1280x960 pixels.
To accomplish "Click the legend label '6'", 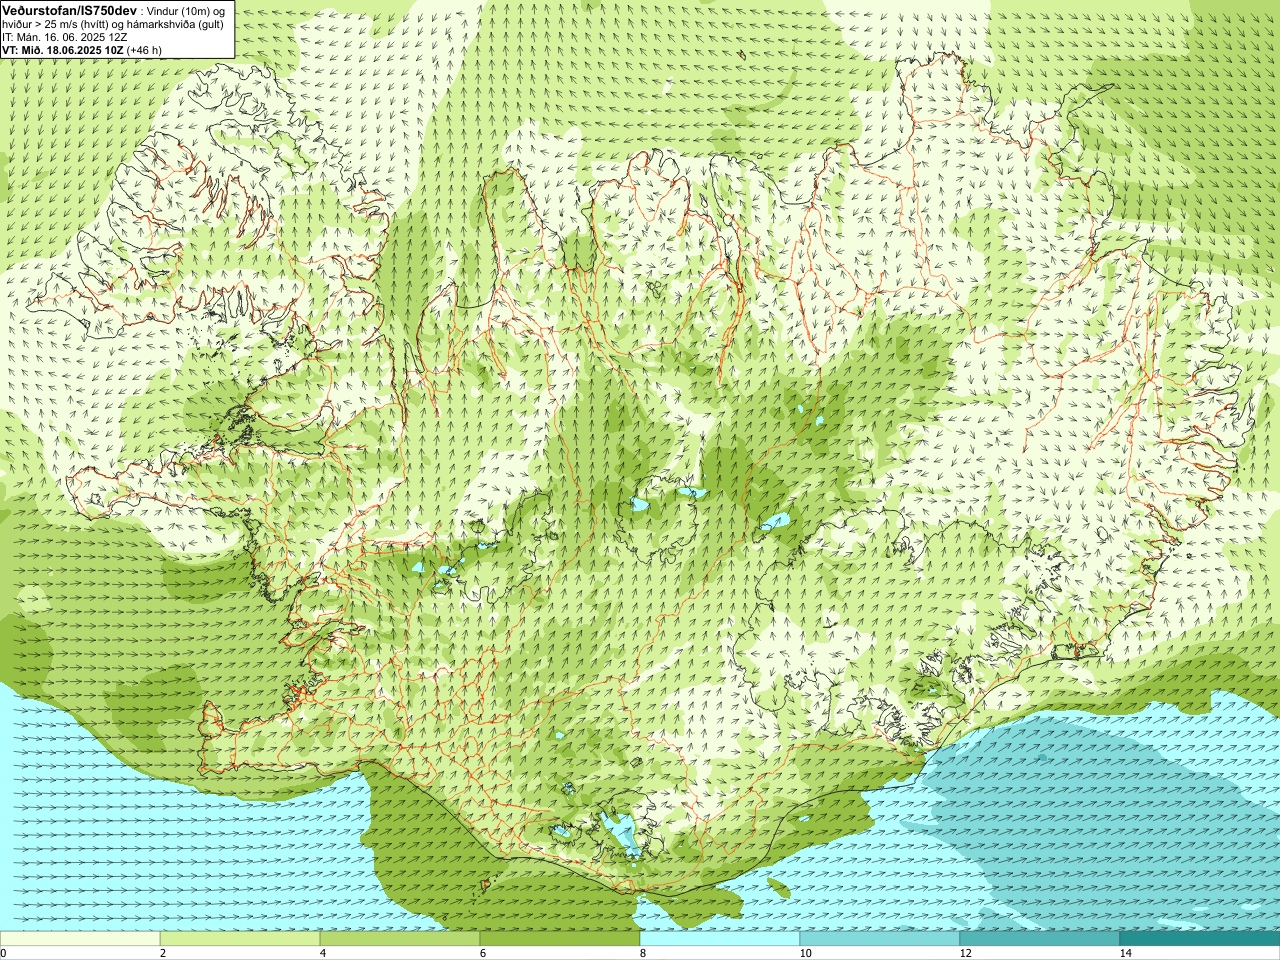I will click(x=483, y=953).
